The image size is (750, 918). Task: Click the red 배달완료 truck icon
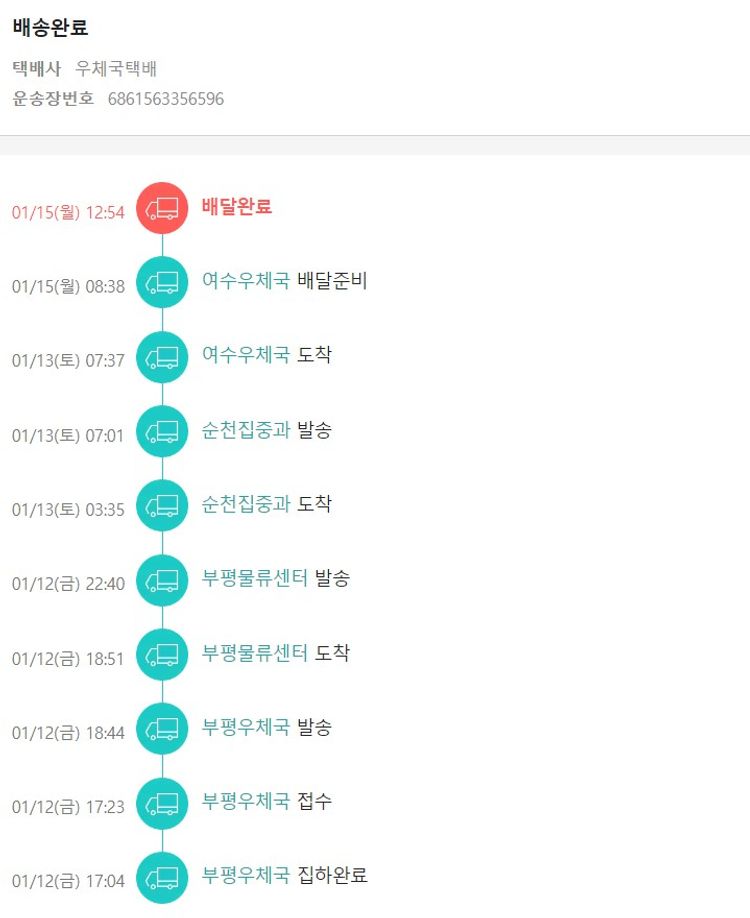coord(162,208)
